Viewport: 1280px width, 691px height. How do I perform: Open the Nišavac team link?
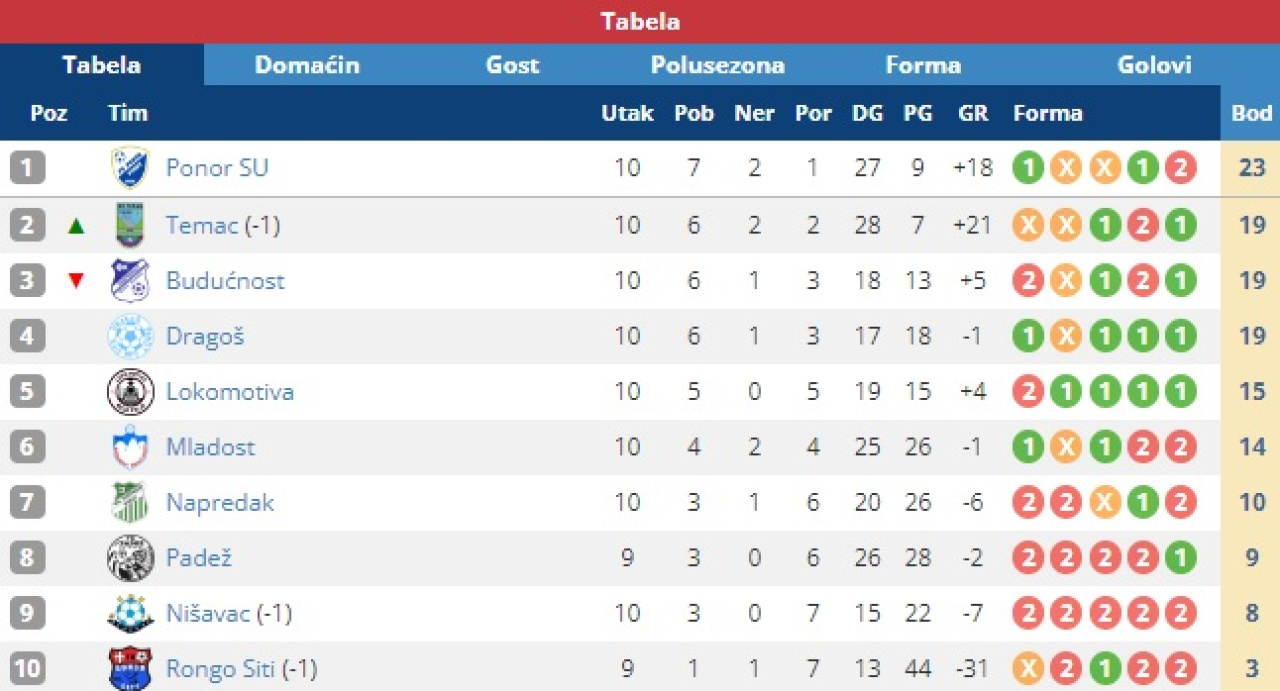208,613
